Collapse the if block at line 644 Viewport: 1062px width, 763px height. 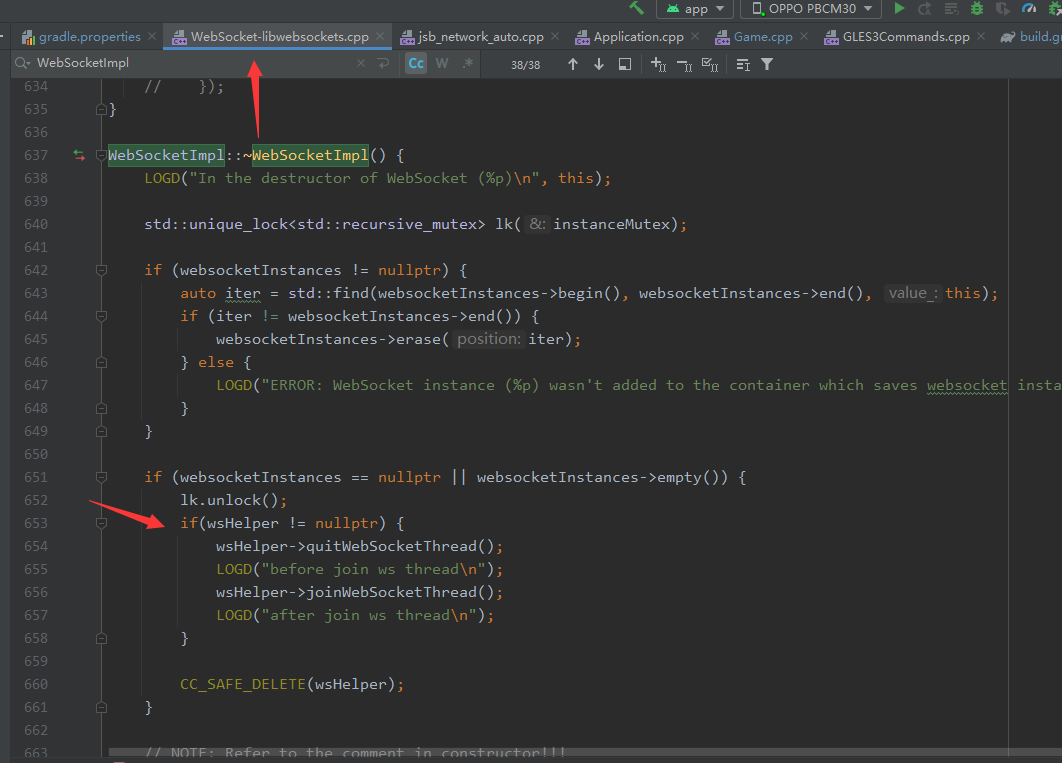(x=102, y=316)
